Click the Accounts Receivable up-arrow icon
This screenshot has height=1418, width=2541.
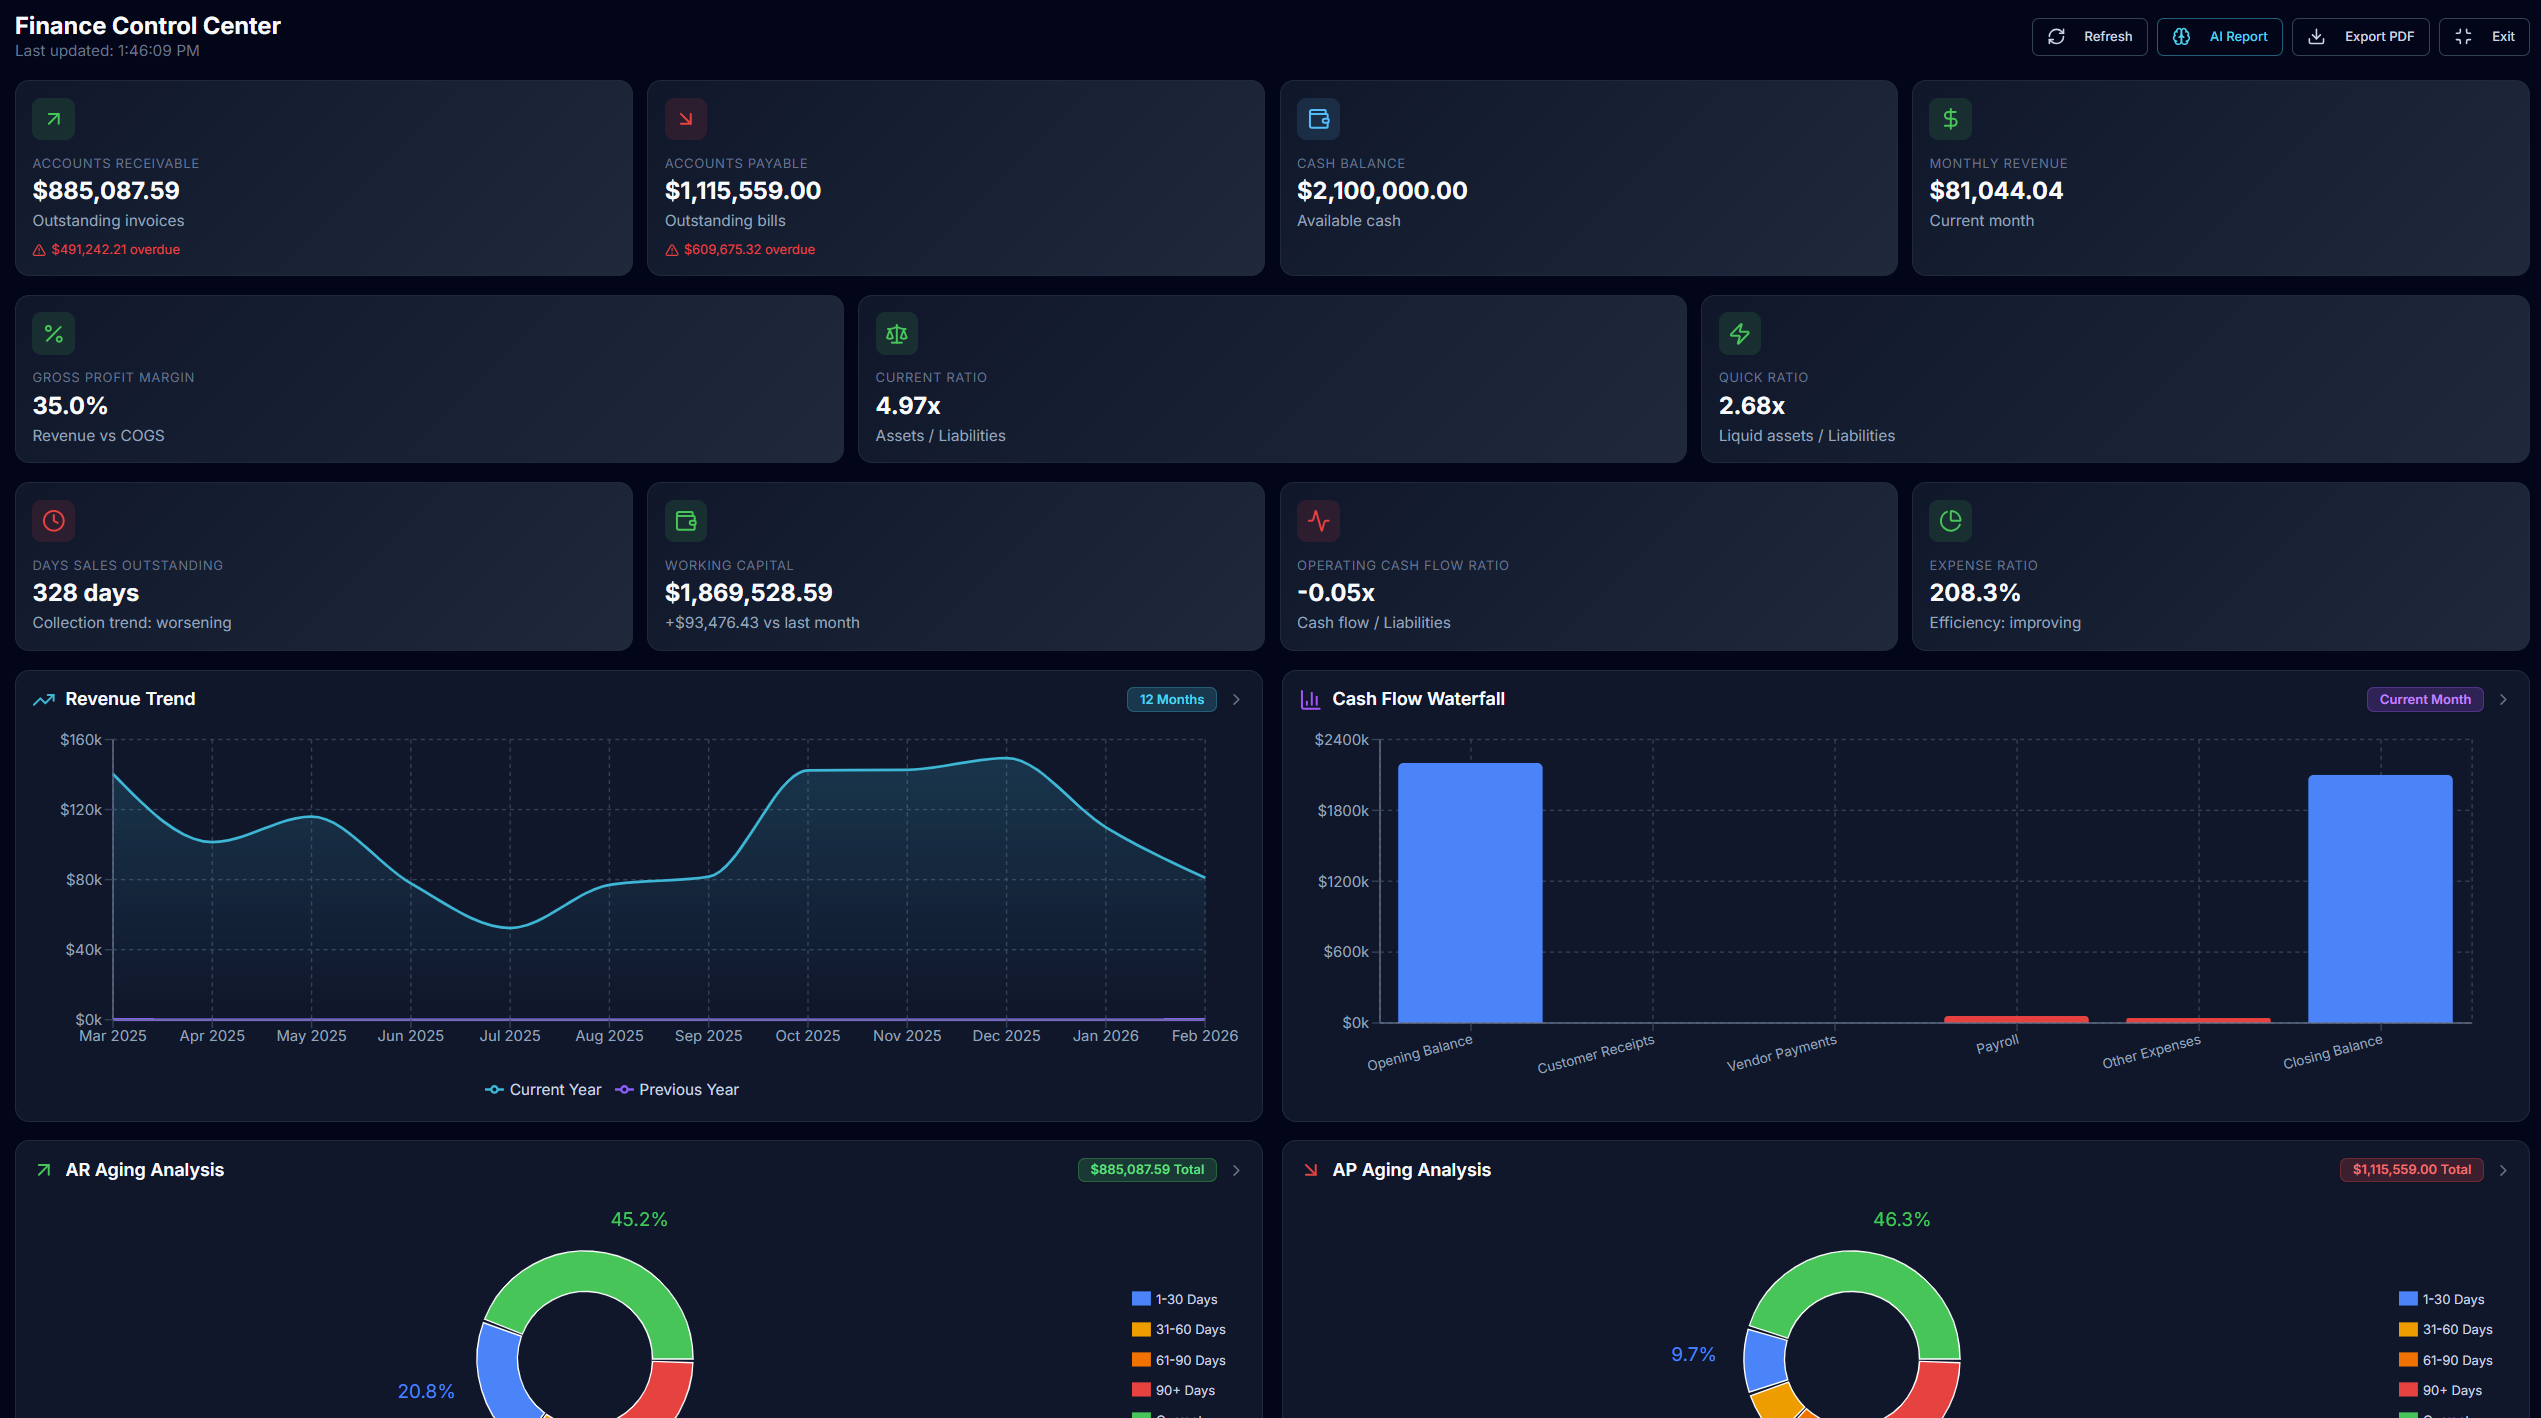[54, 119]
